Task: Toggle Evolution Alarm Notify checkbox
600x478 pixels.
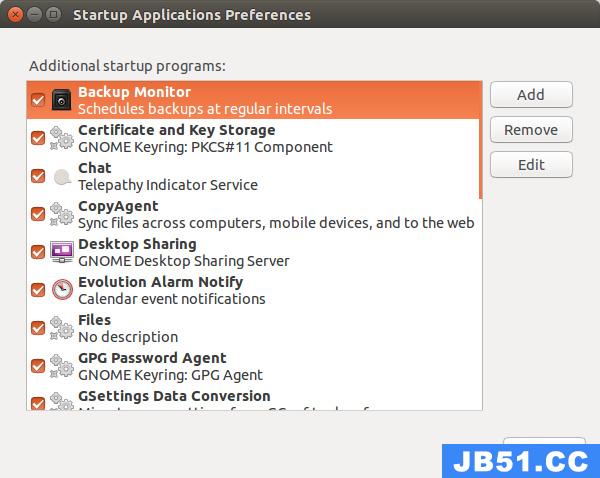Action: [x=38, y=290]
